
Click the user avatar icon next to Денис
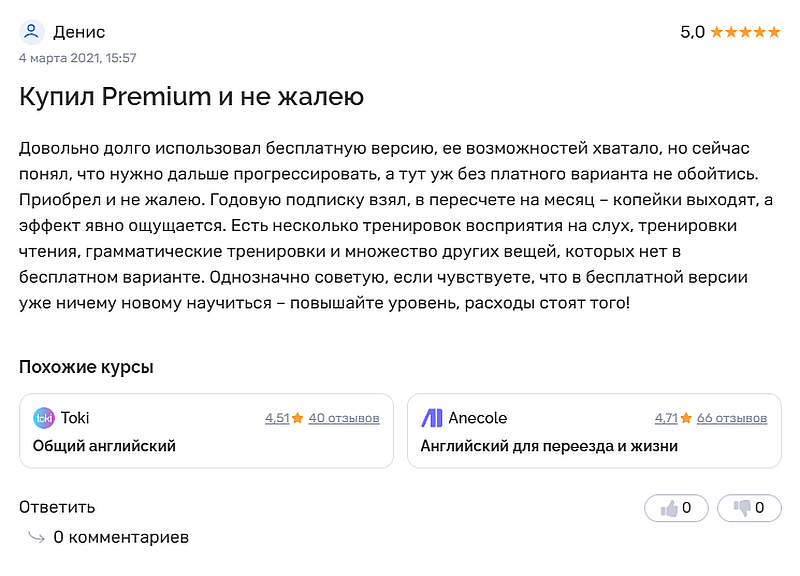[x=31, y=30]
